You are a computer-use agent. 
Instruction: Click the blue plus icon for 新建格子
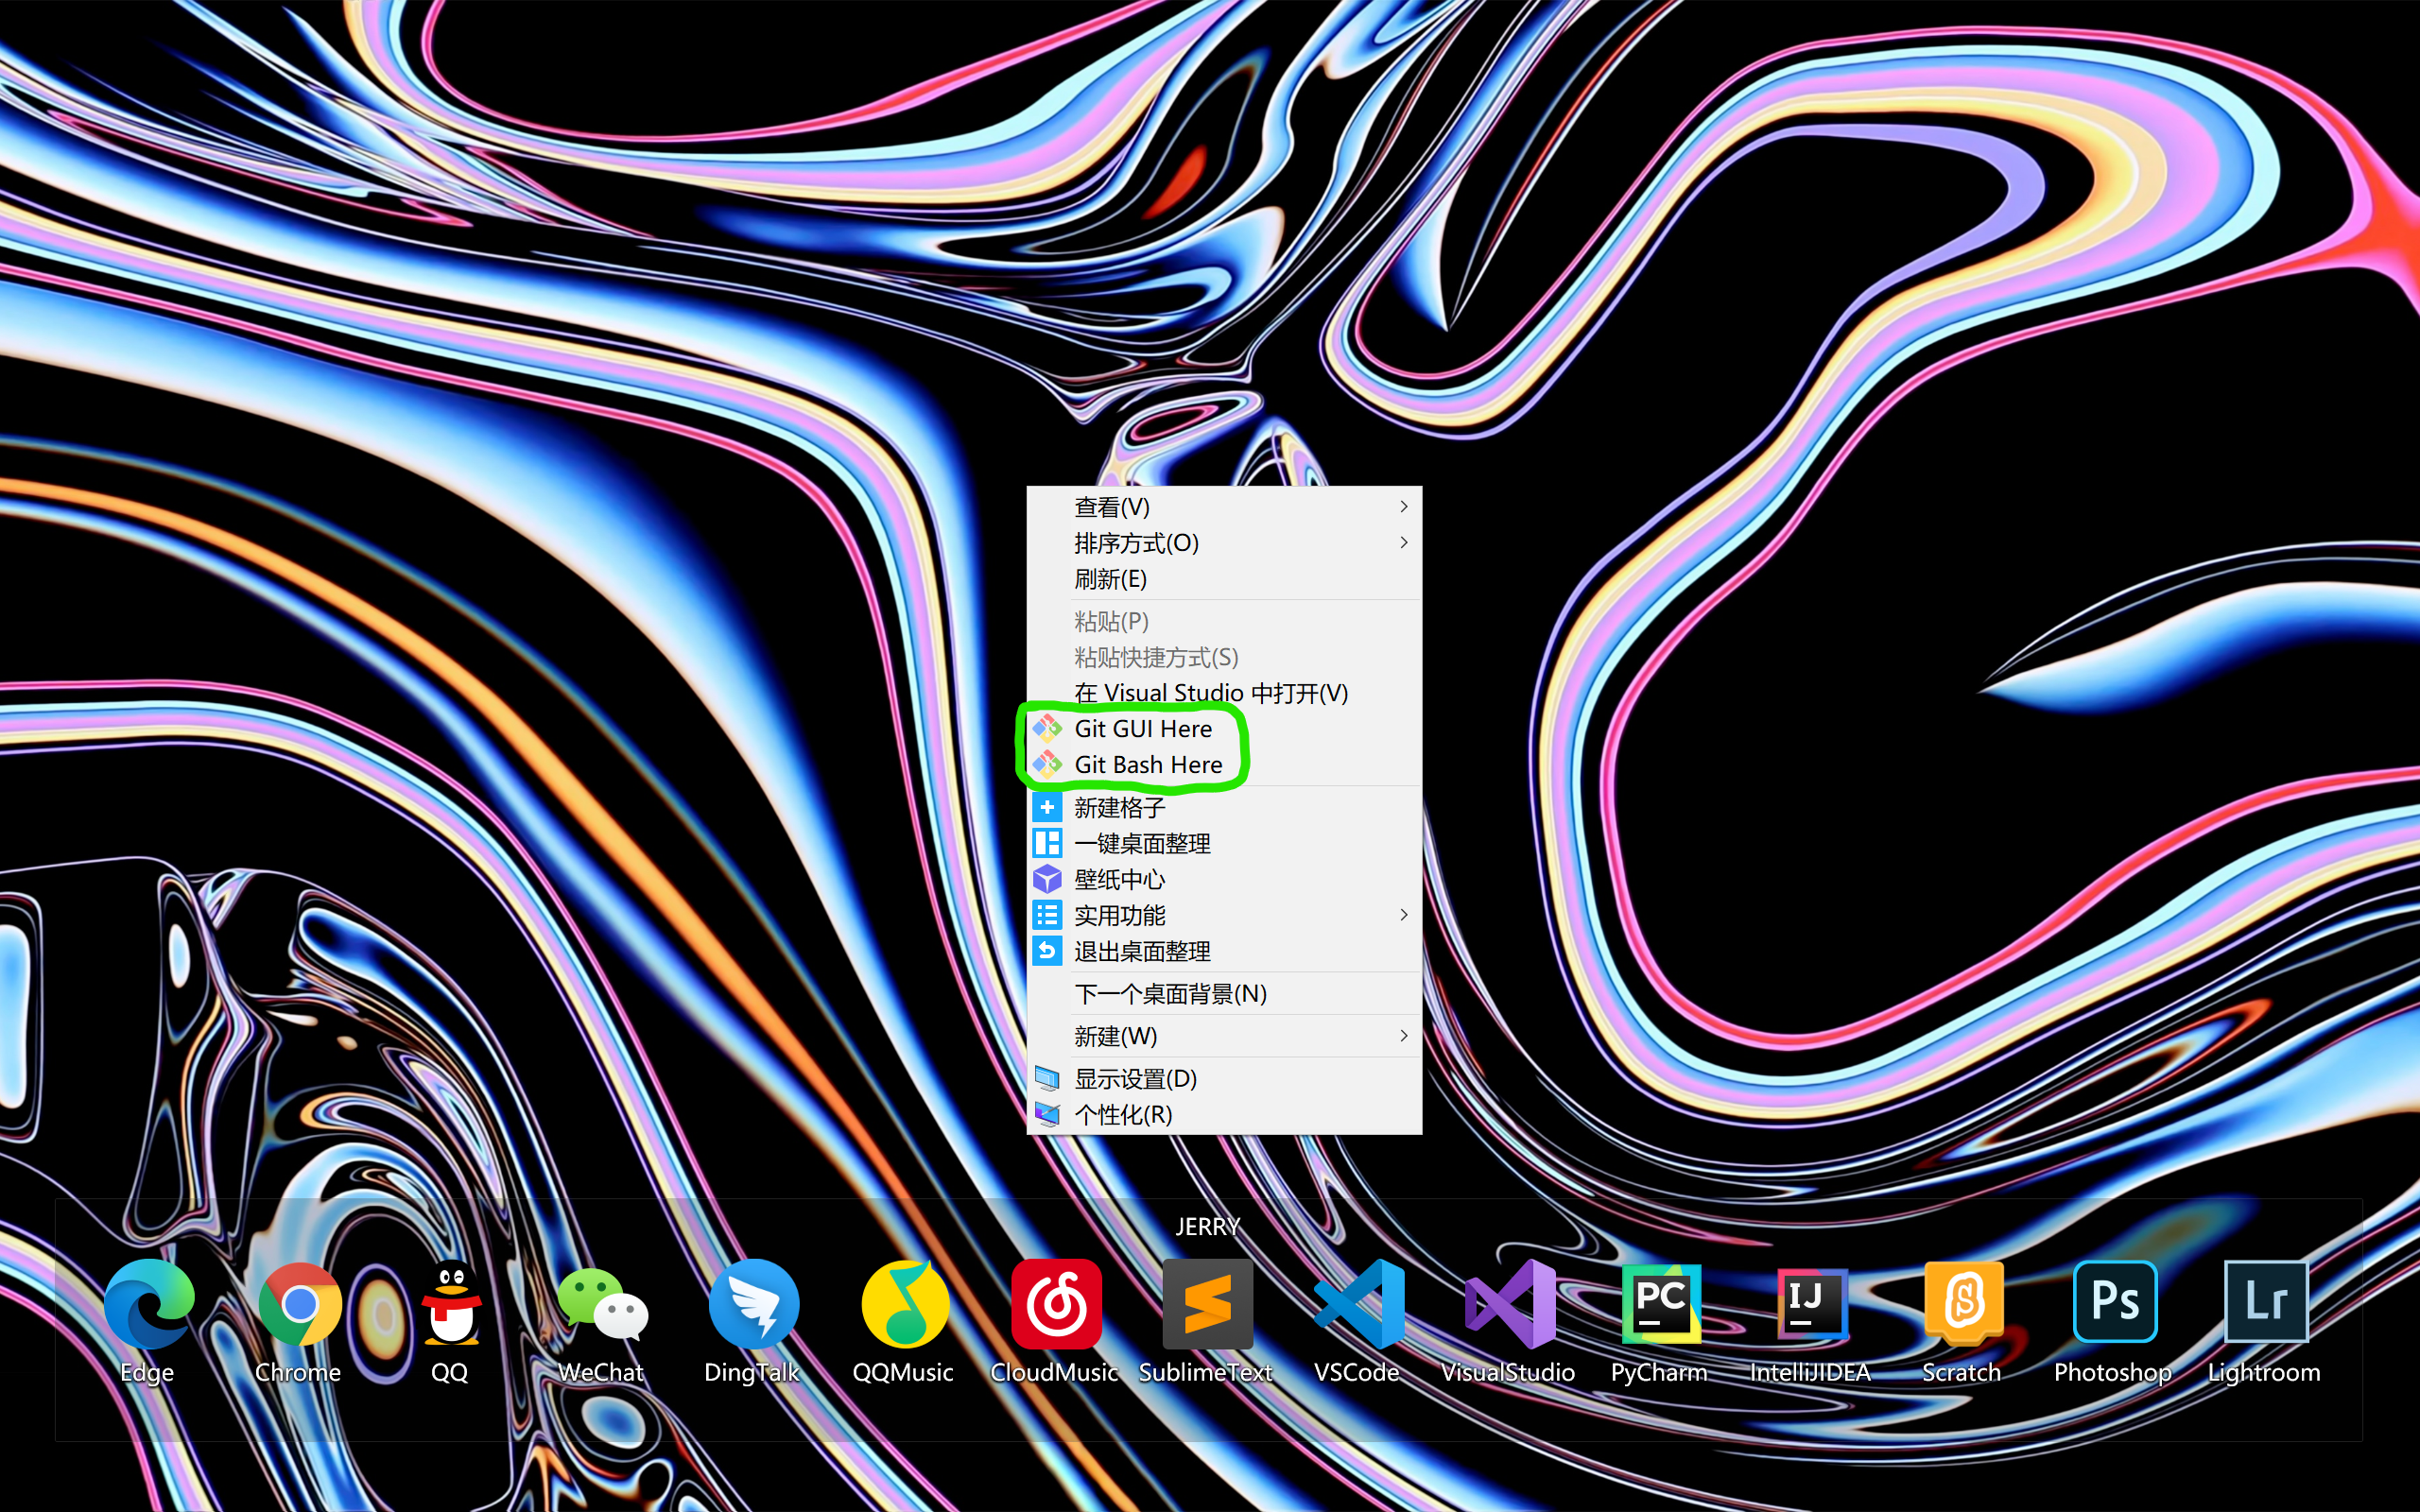click(x=1047, y=807)
